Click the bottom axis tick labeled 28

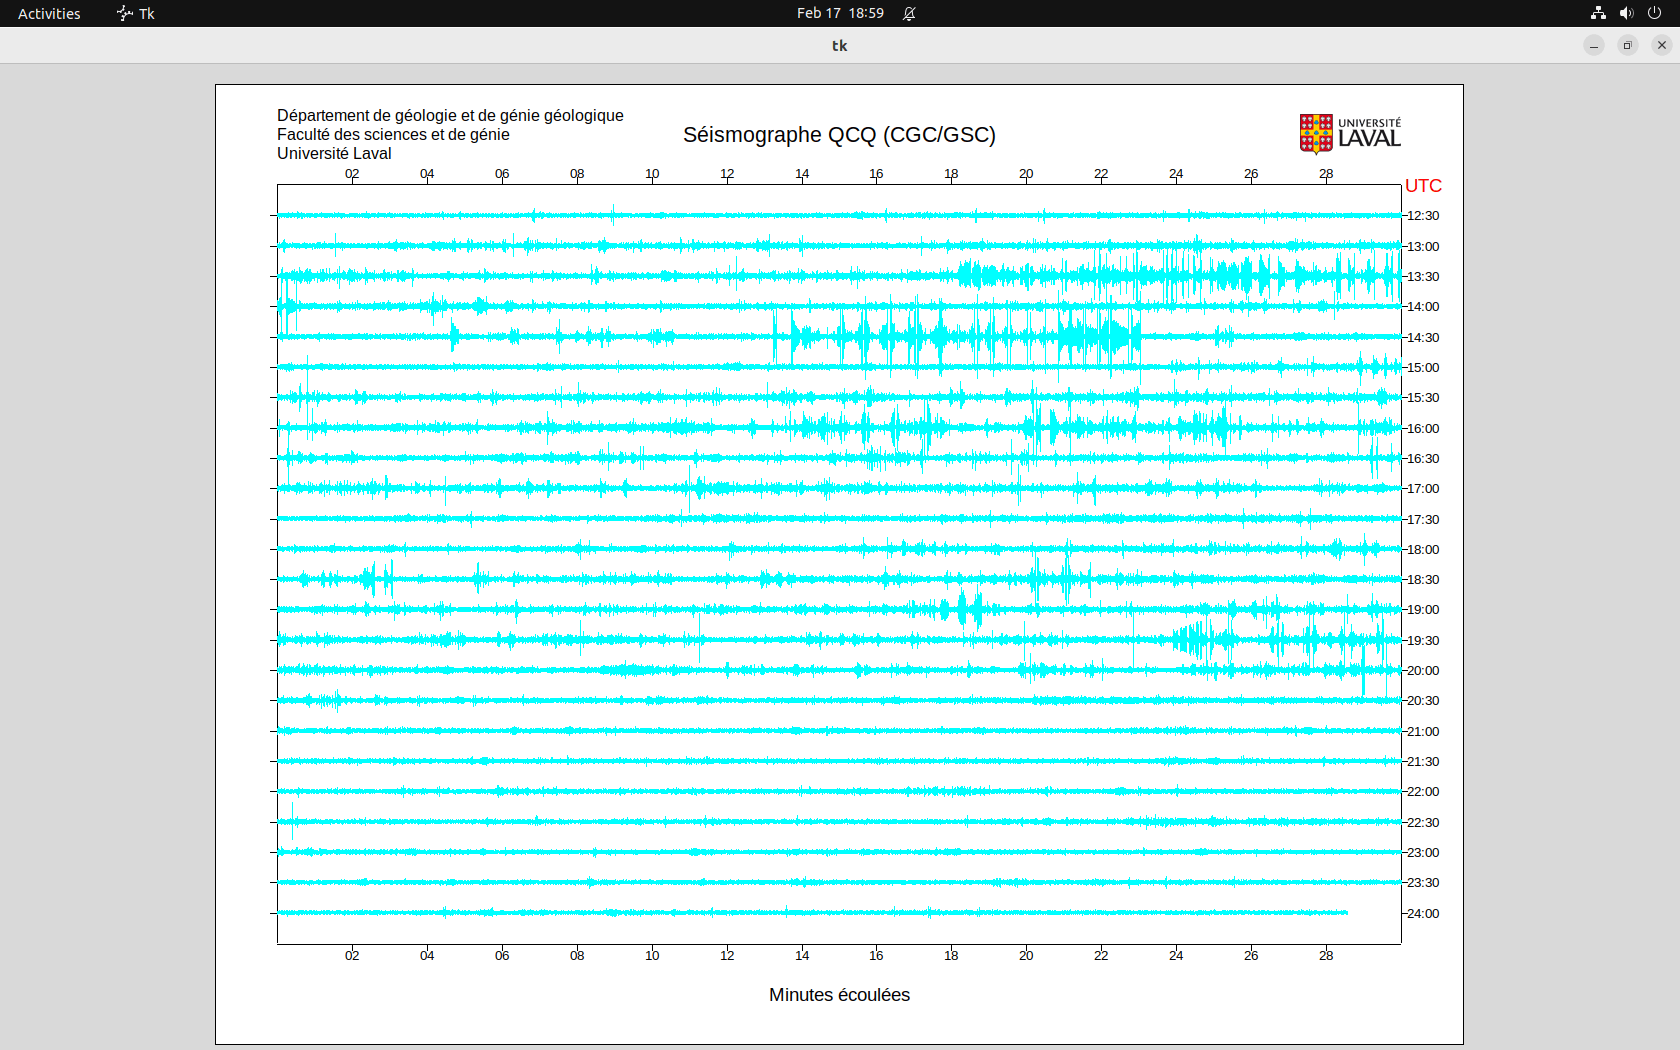coord(1326,956)
